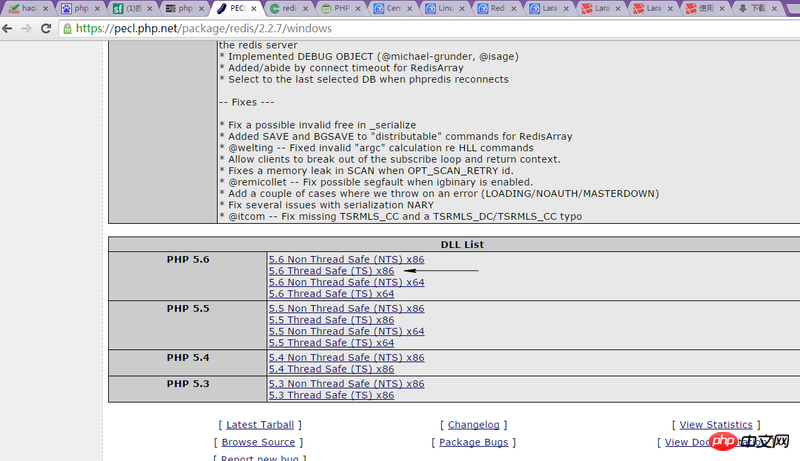Viewport: 800px width, 461px height.
Task: Go back using the browser back arrow
Action: coord(7,29)
